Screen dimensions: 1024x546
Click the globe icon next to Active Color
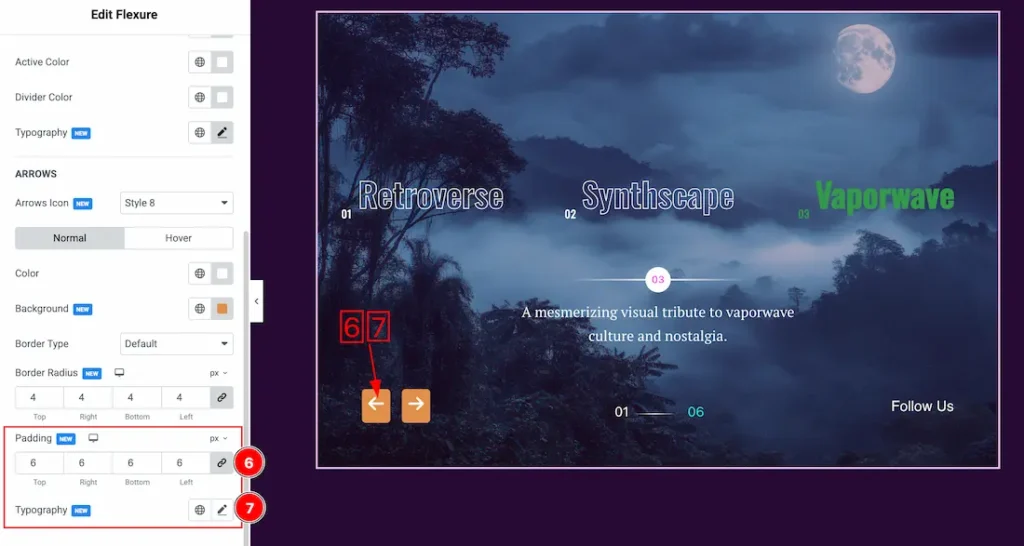pyautogui.click(x=200, y=62)
